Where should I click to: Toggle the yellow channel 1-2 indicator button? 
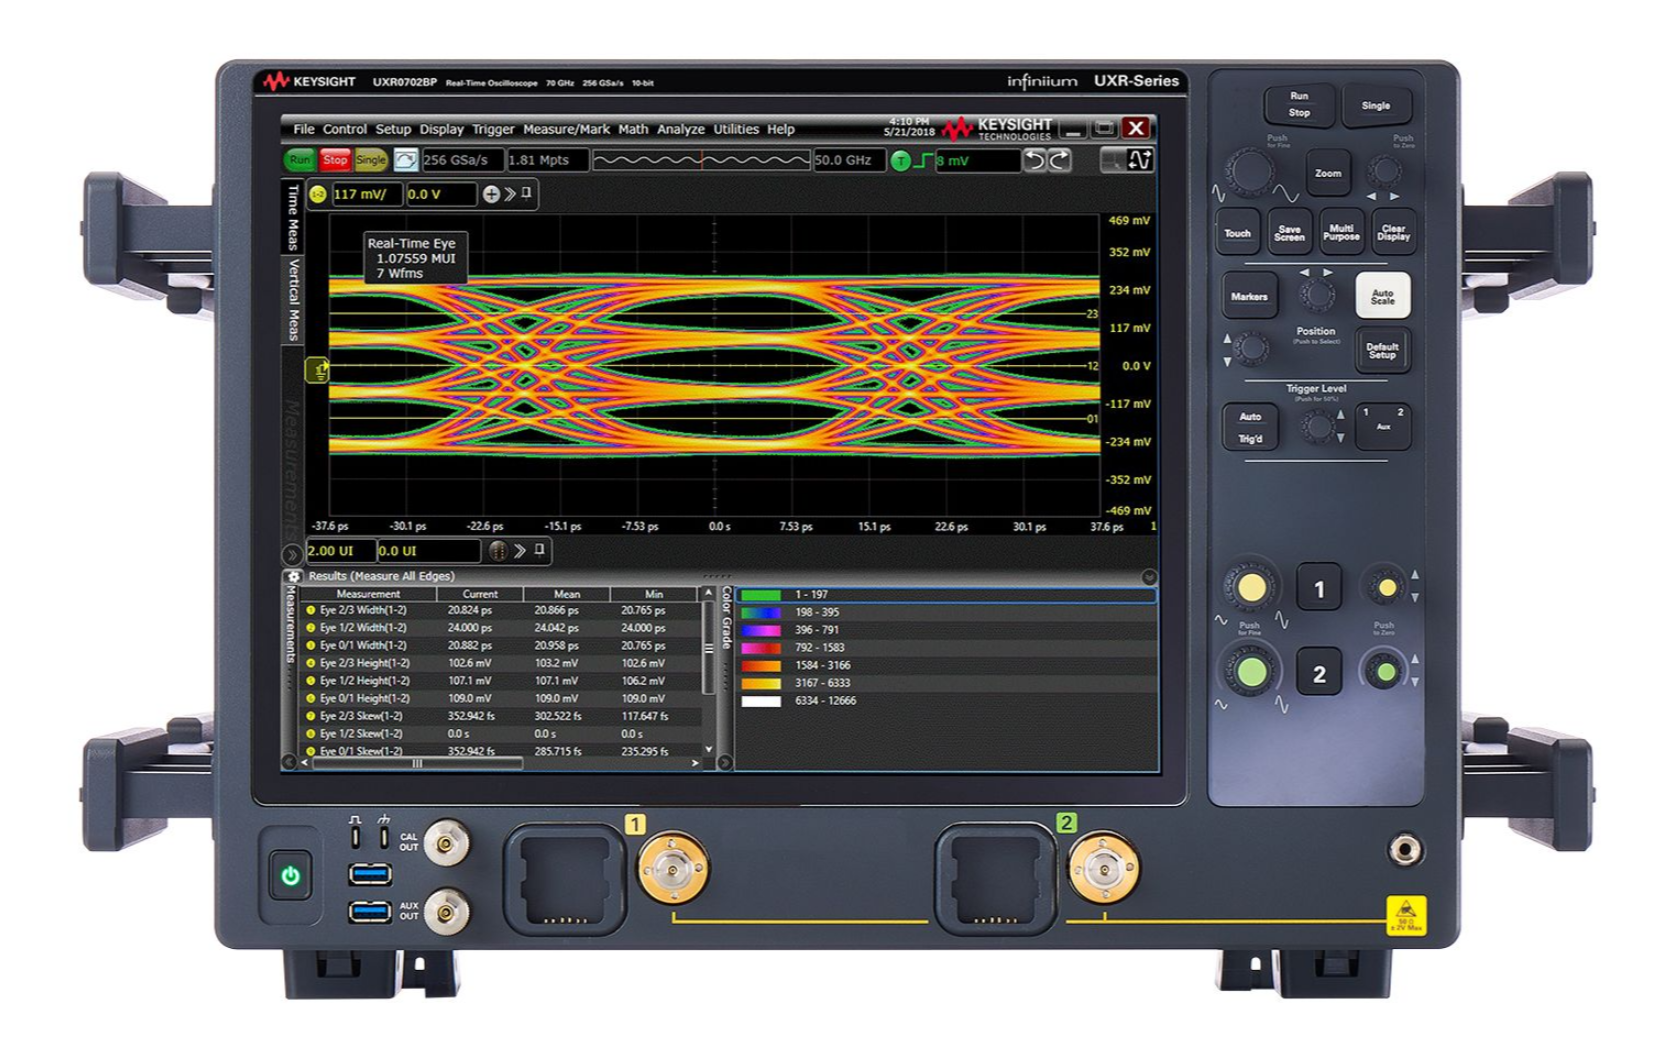[318, 194]
